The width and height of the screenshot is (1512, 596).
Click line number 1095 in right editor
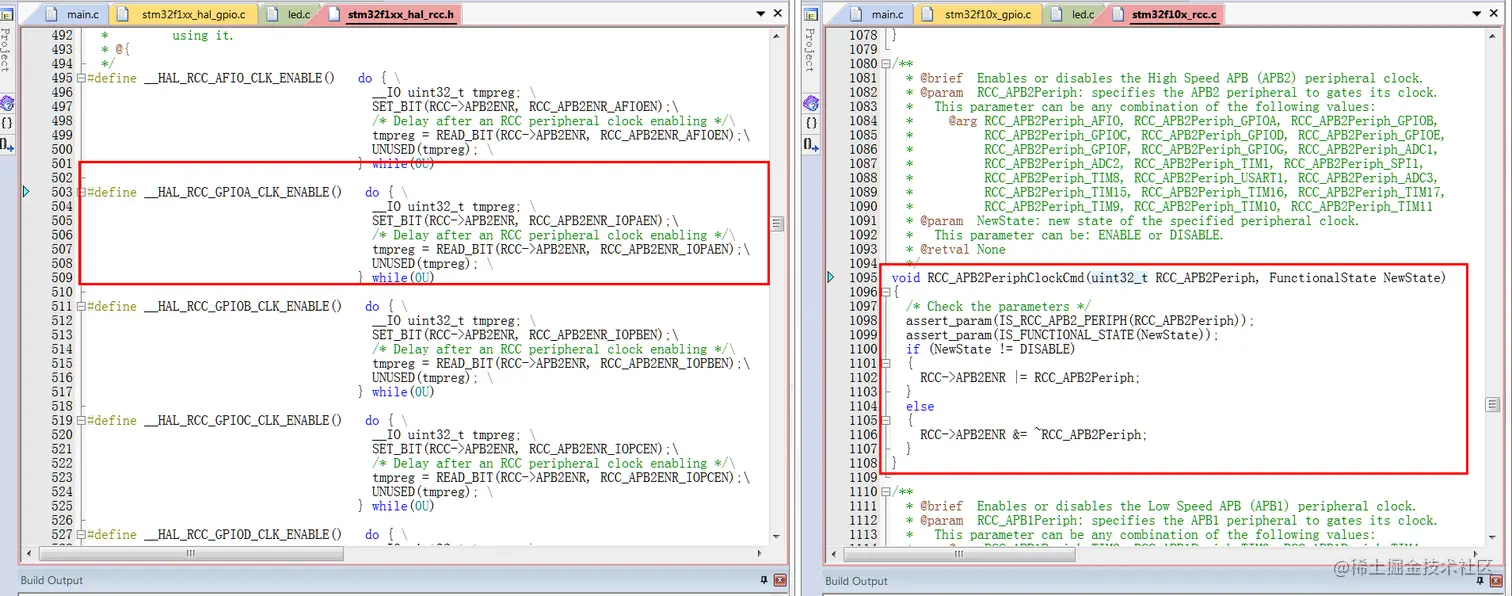(863, 278)
